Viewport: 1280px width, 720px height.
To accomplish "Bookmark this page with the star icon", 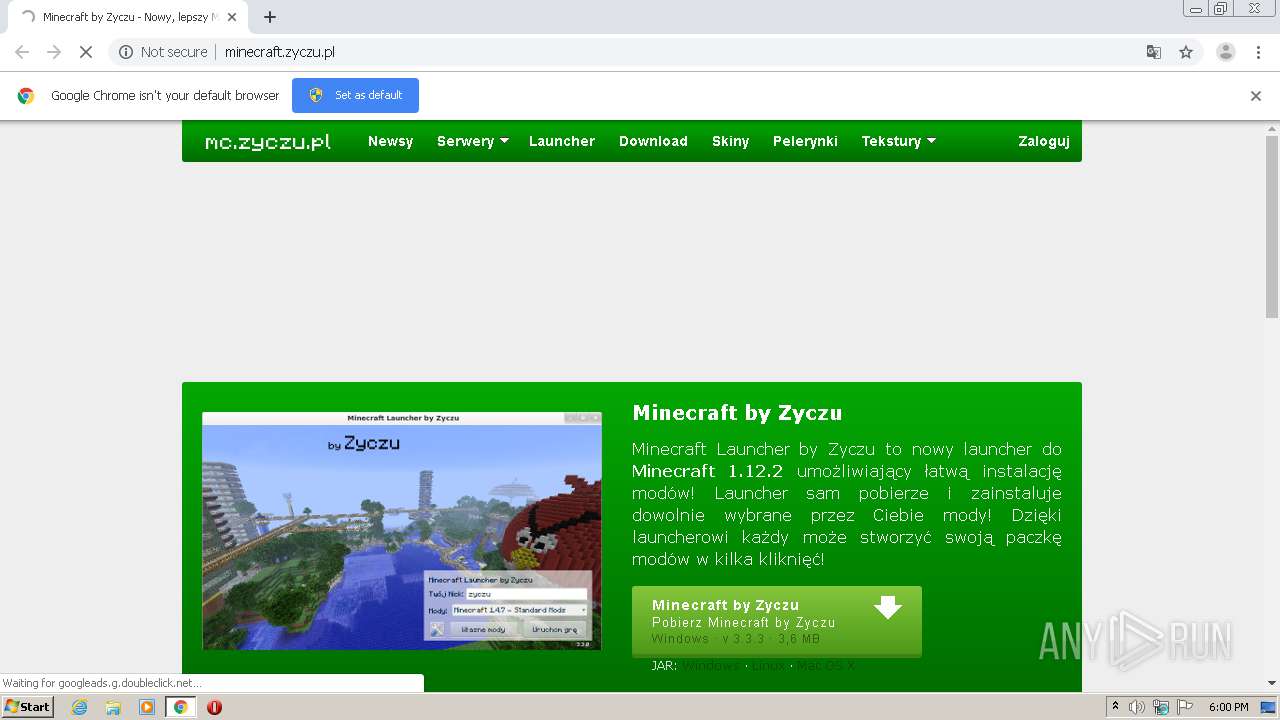I will coord(1186,52).
